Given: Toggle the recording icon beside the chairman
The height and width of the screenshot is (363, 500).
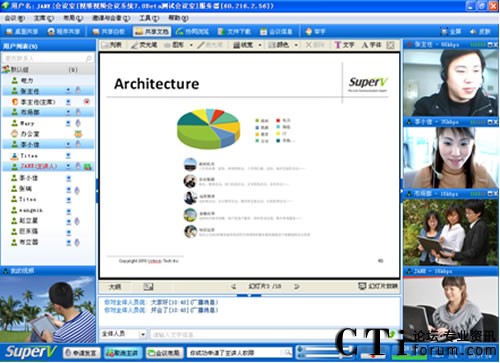Looking at the screenshot, I should 87,102.
